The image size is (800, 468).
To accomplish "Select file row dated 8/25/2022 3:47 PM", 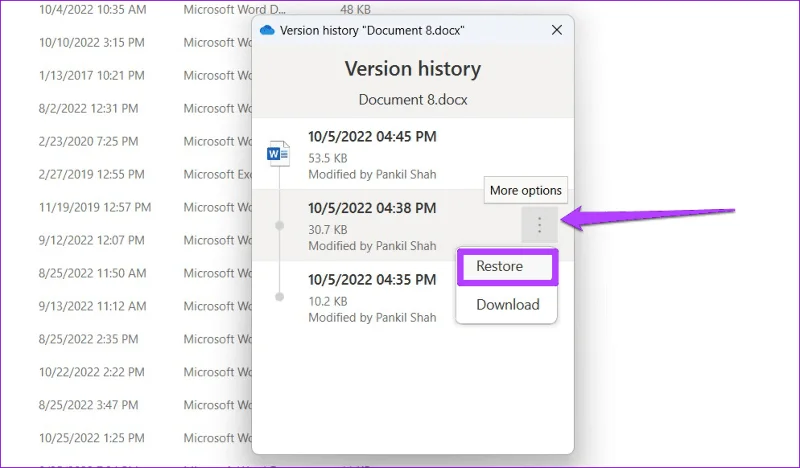I will [145, 405].
